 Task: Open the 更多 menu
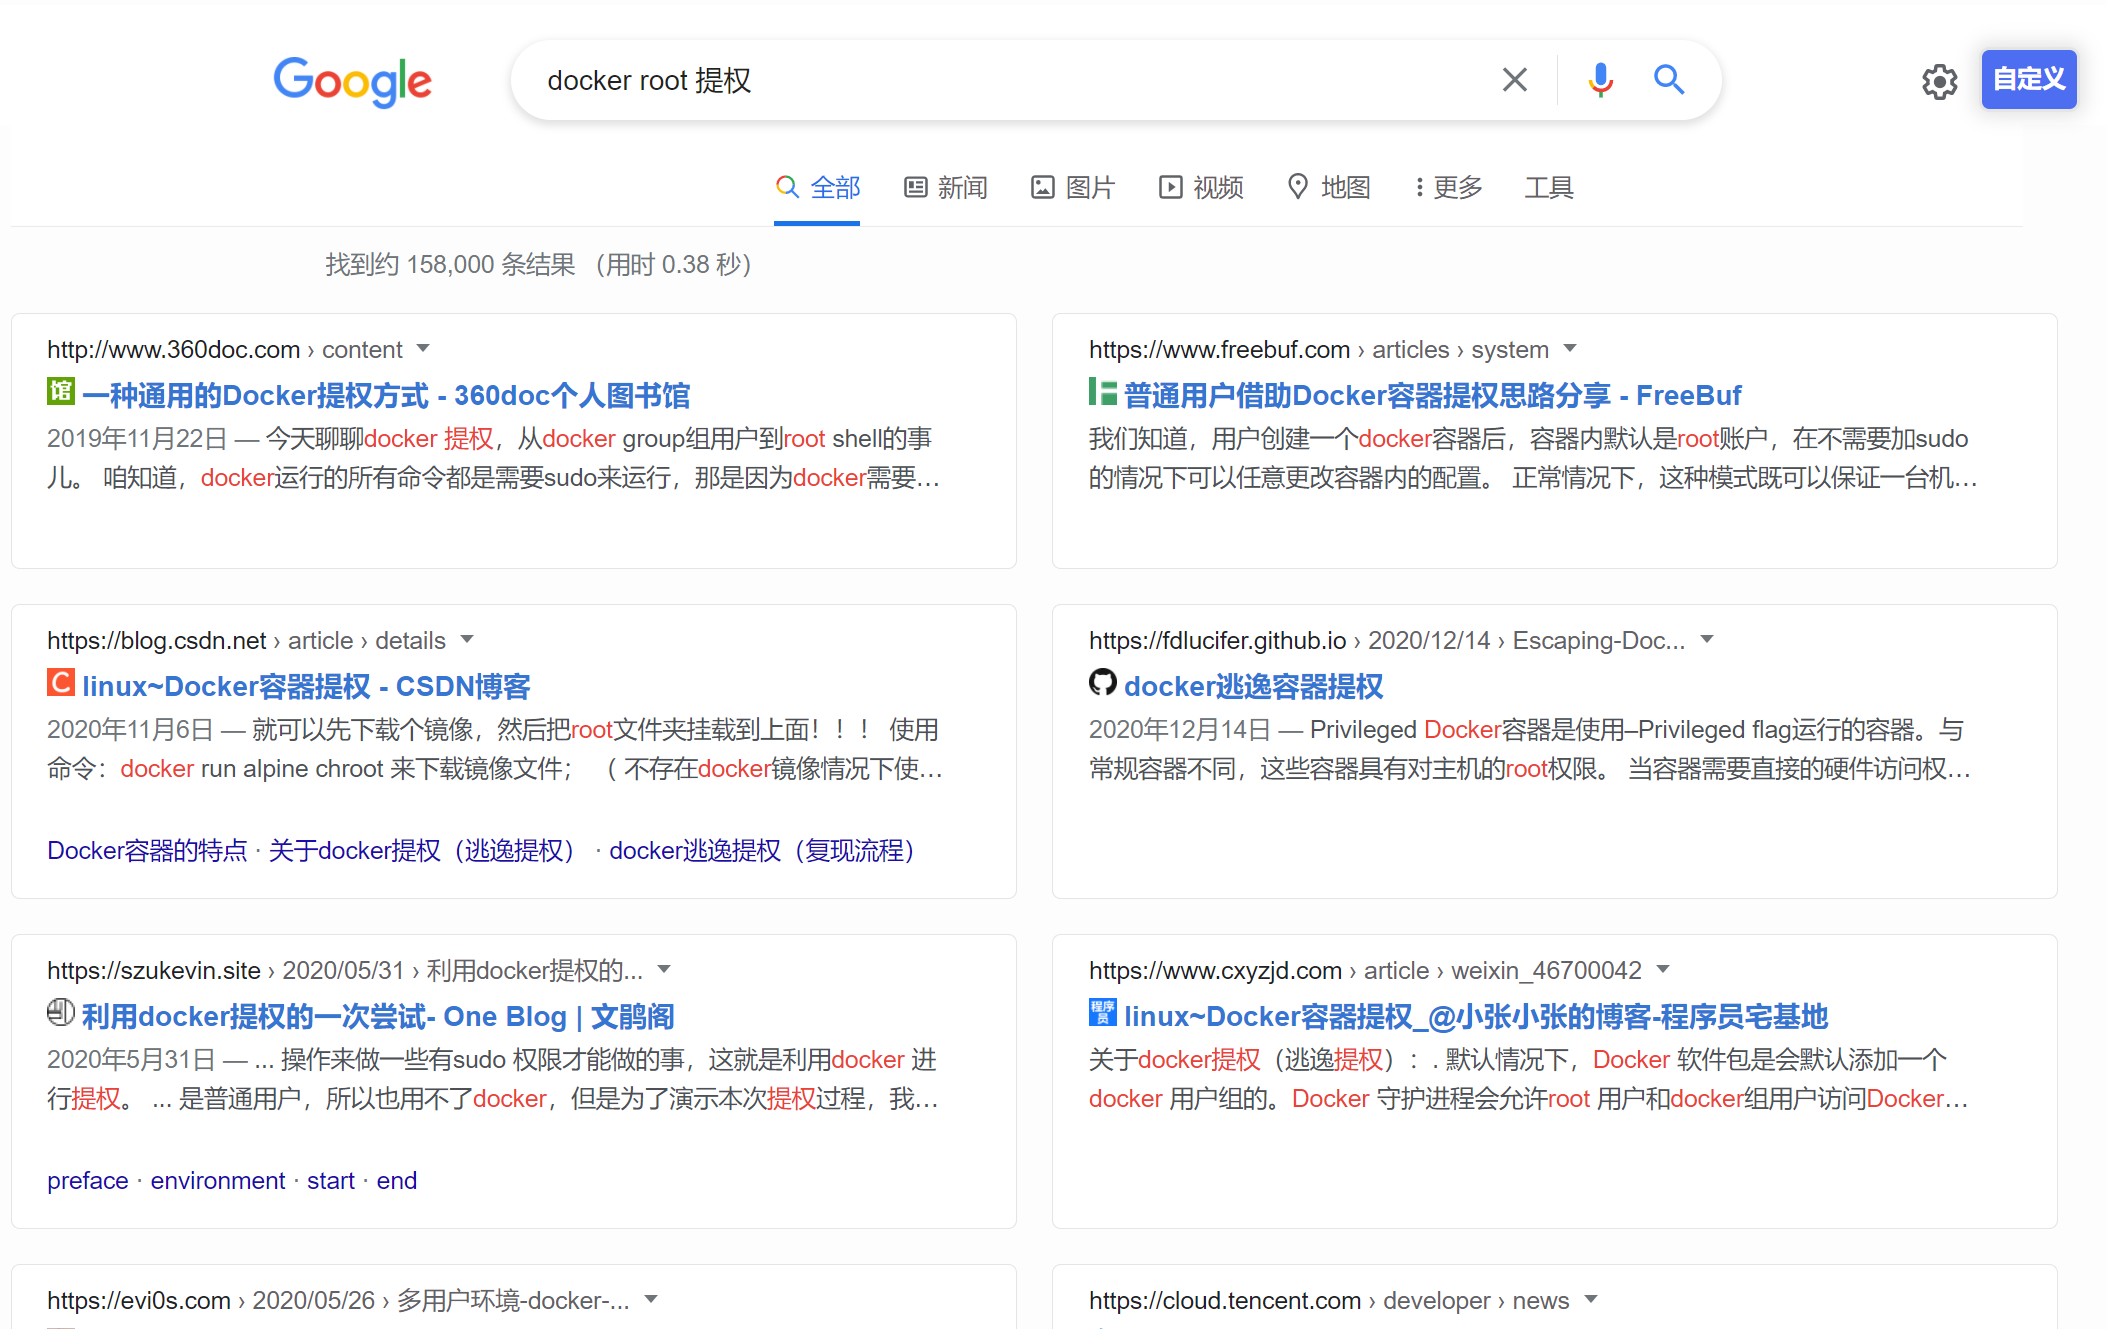1448,188
